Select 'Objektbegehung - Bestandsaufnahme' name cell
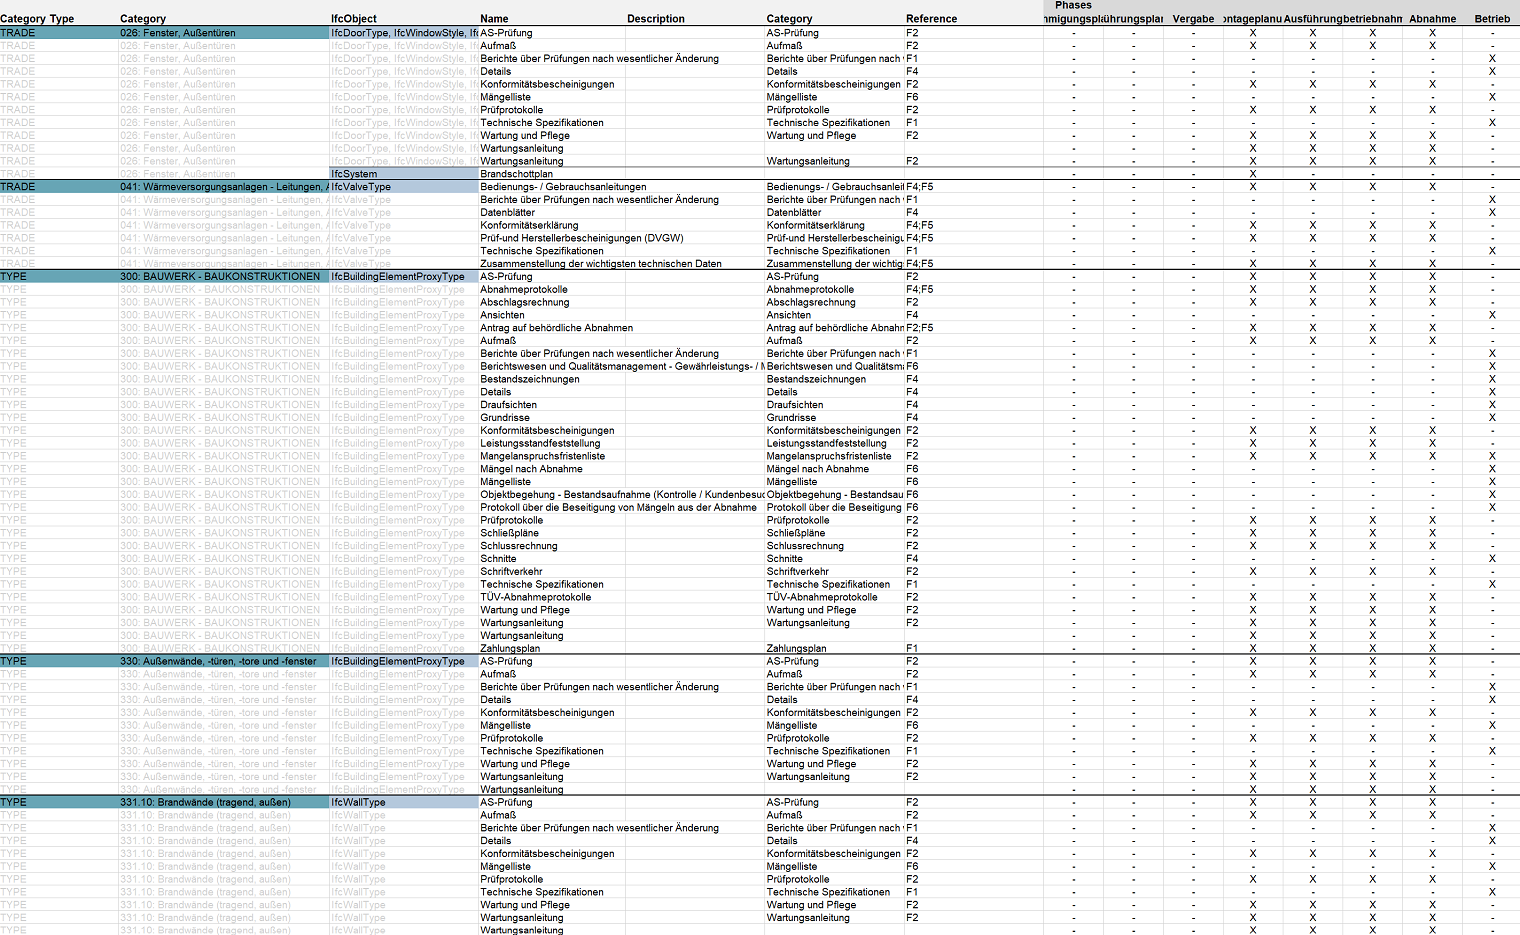This screenshot has height=935, width=1520. [x=622, y=494]
